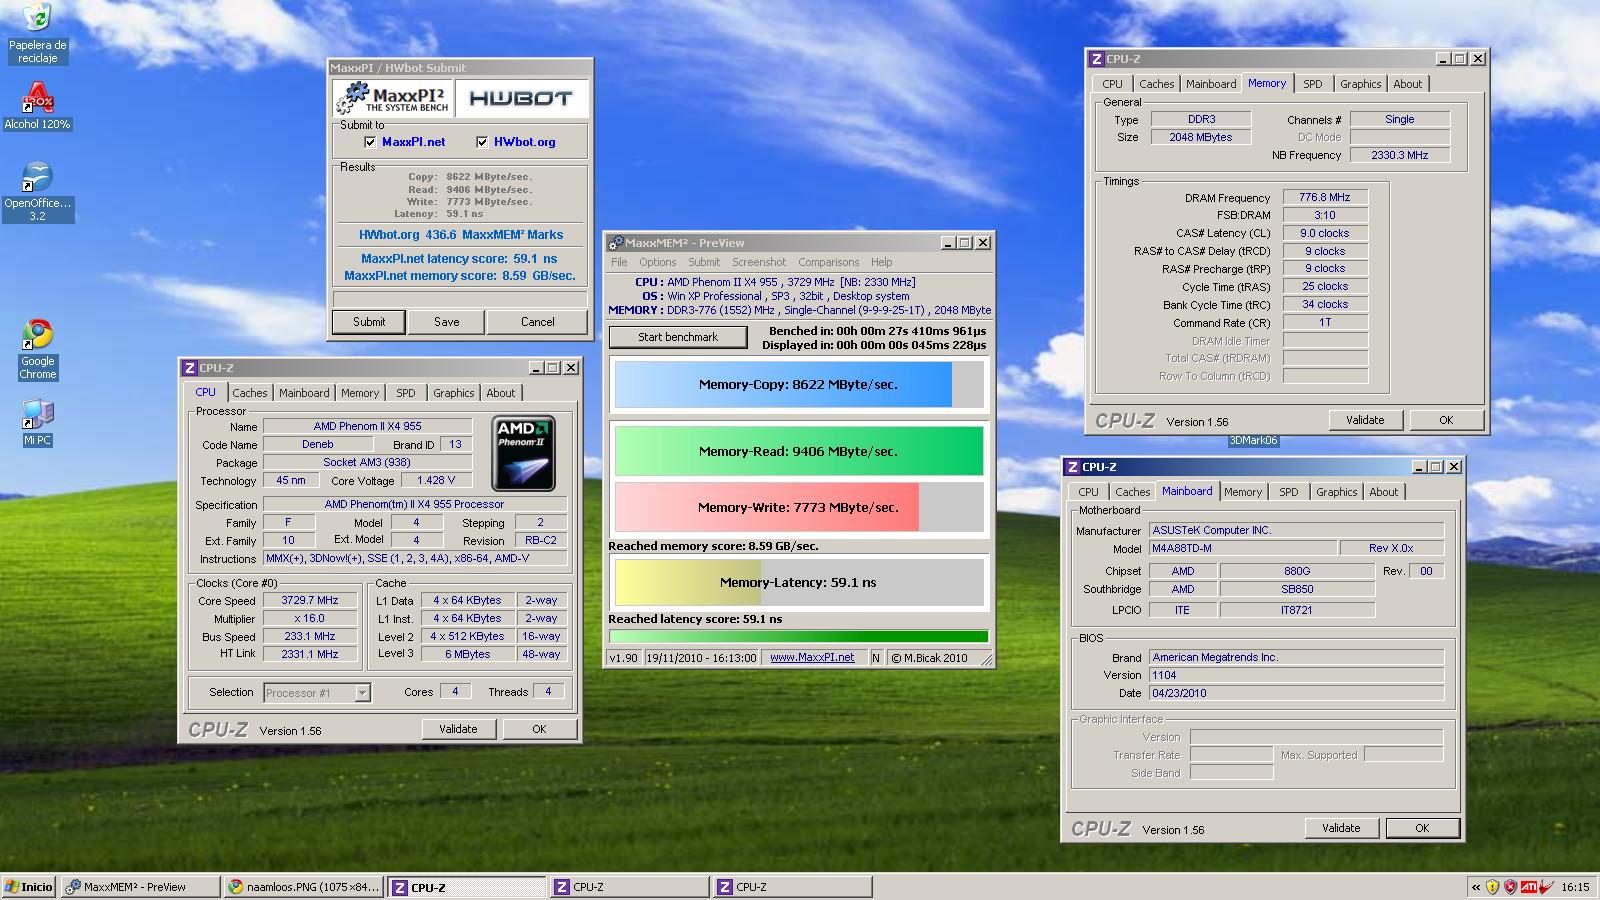Launch Google Chrome from the desktop

(x=37, y=349)
